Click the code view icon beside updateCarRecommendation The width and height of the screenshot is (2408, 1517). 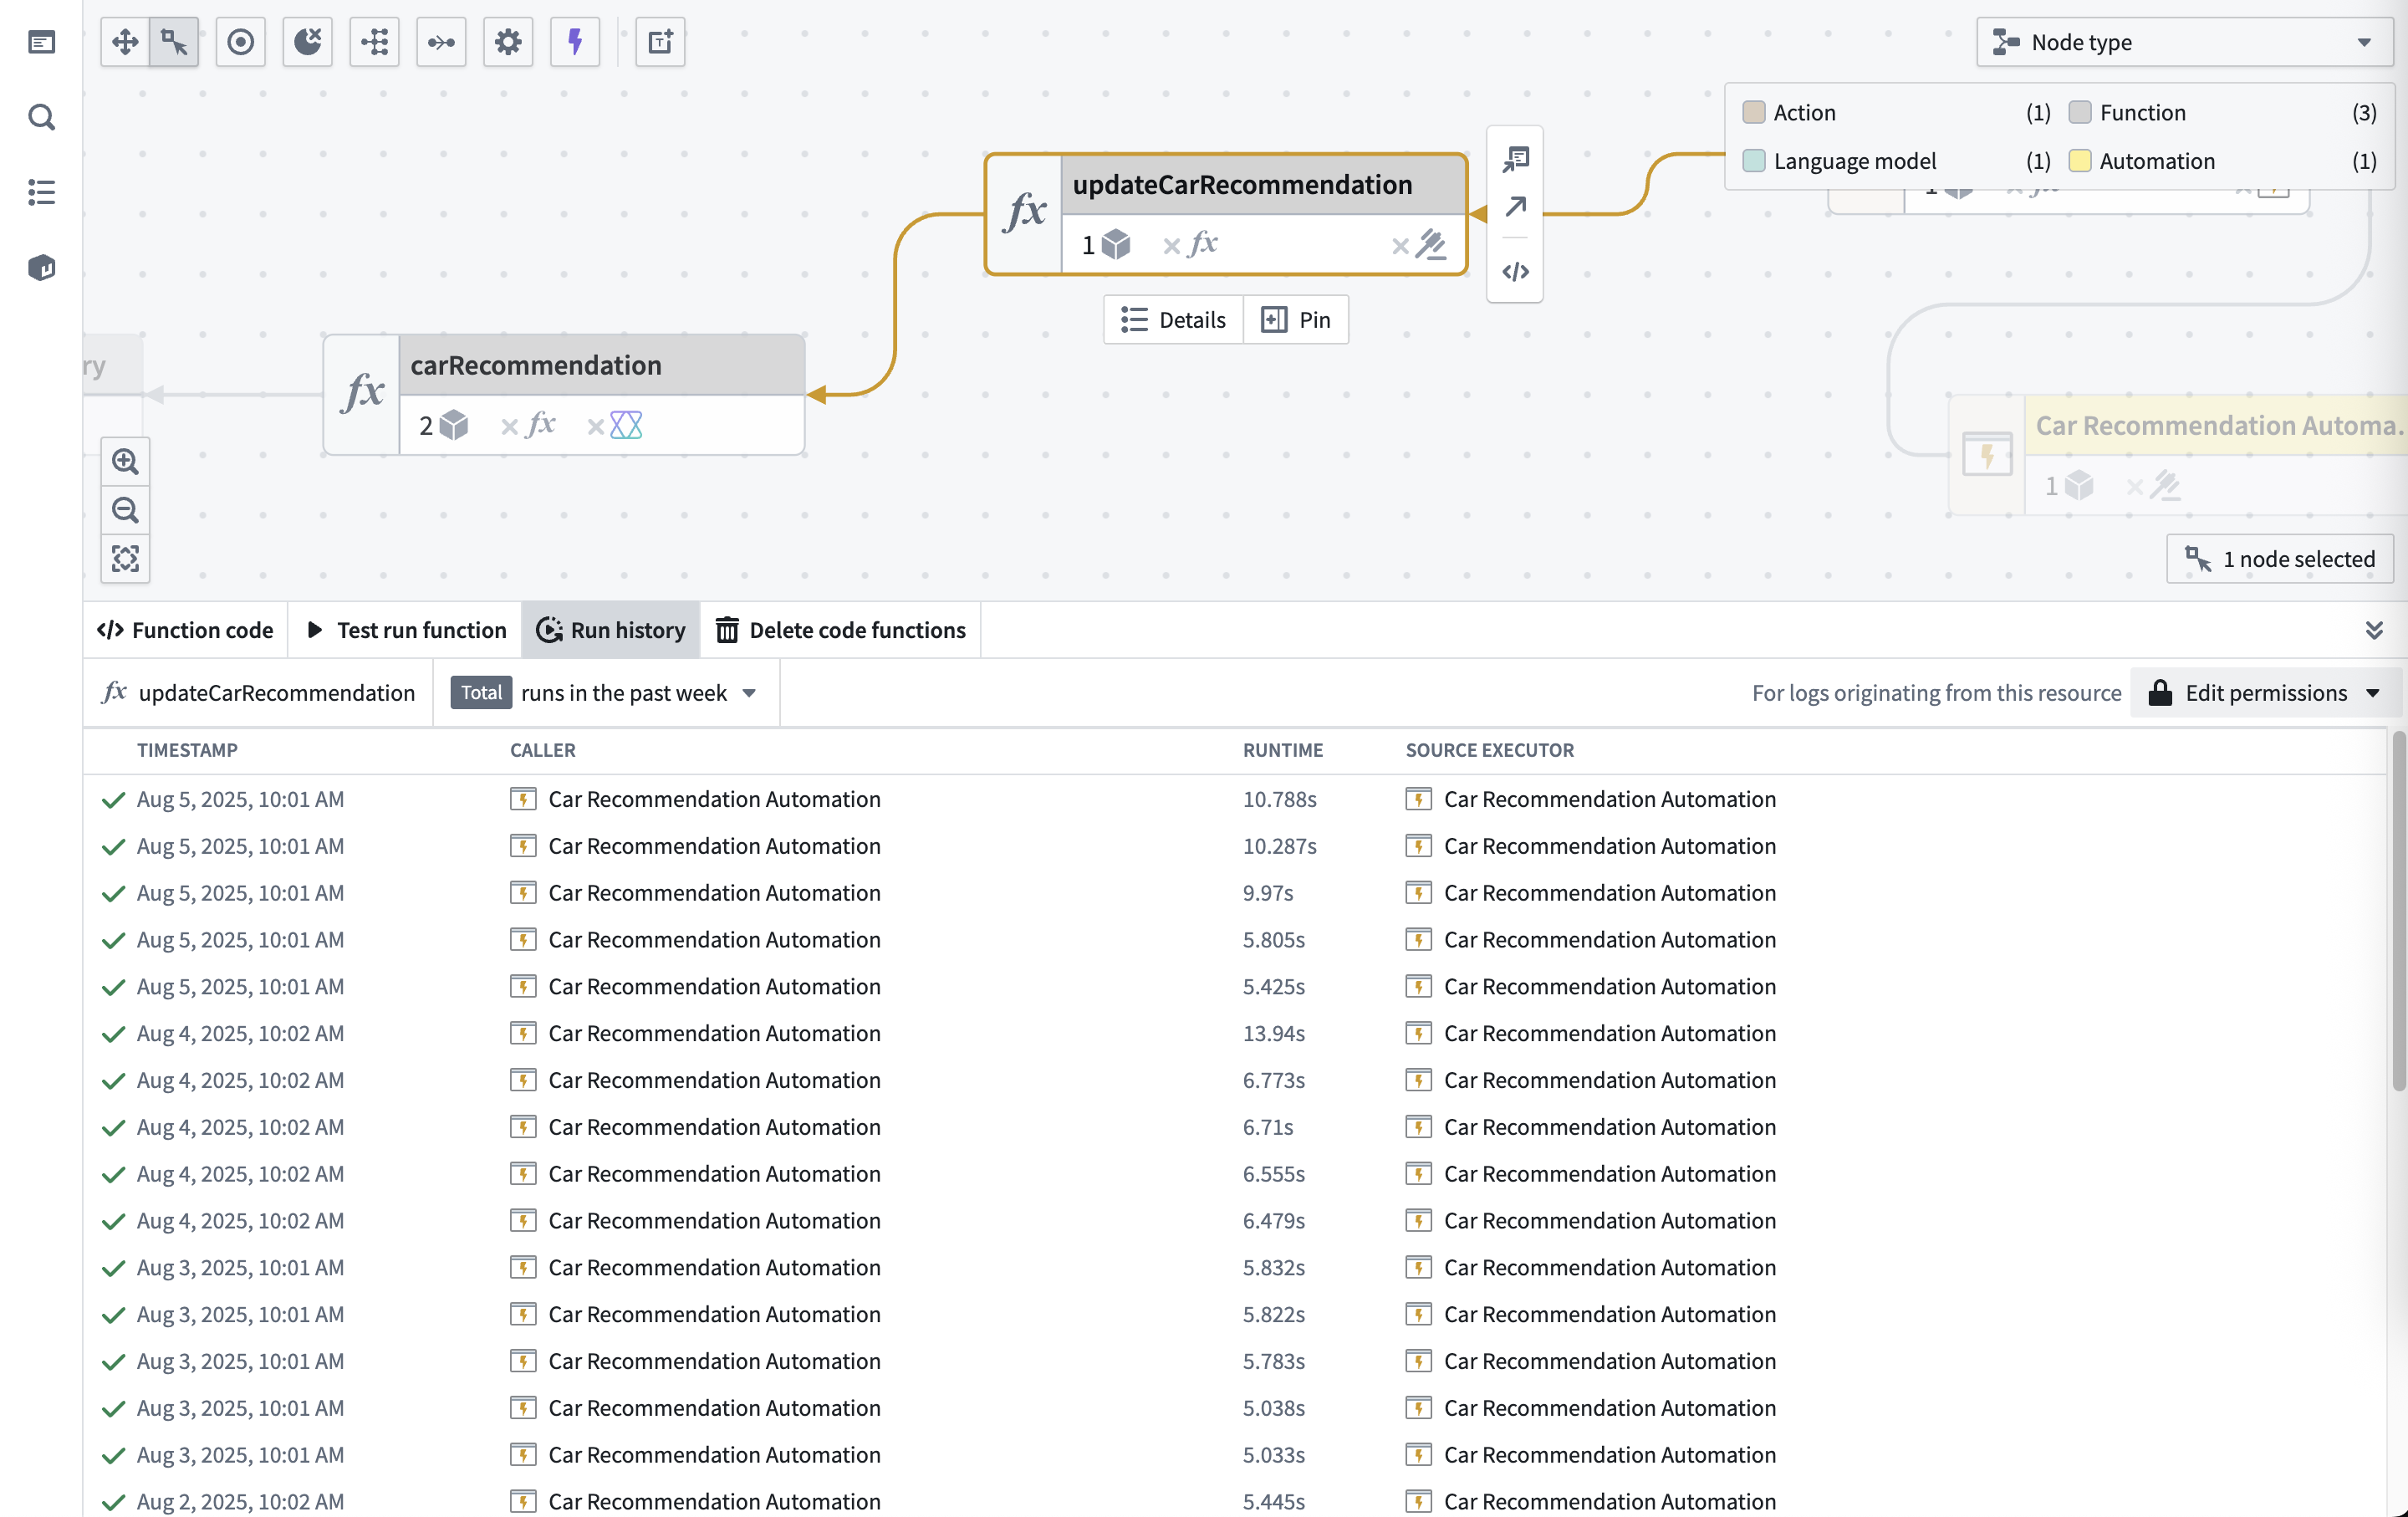[x=1515, y=271]
